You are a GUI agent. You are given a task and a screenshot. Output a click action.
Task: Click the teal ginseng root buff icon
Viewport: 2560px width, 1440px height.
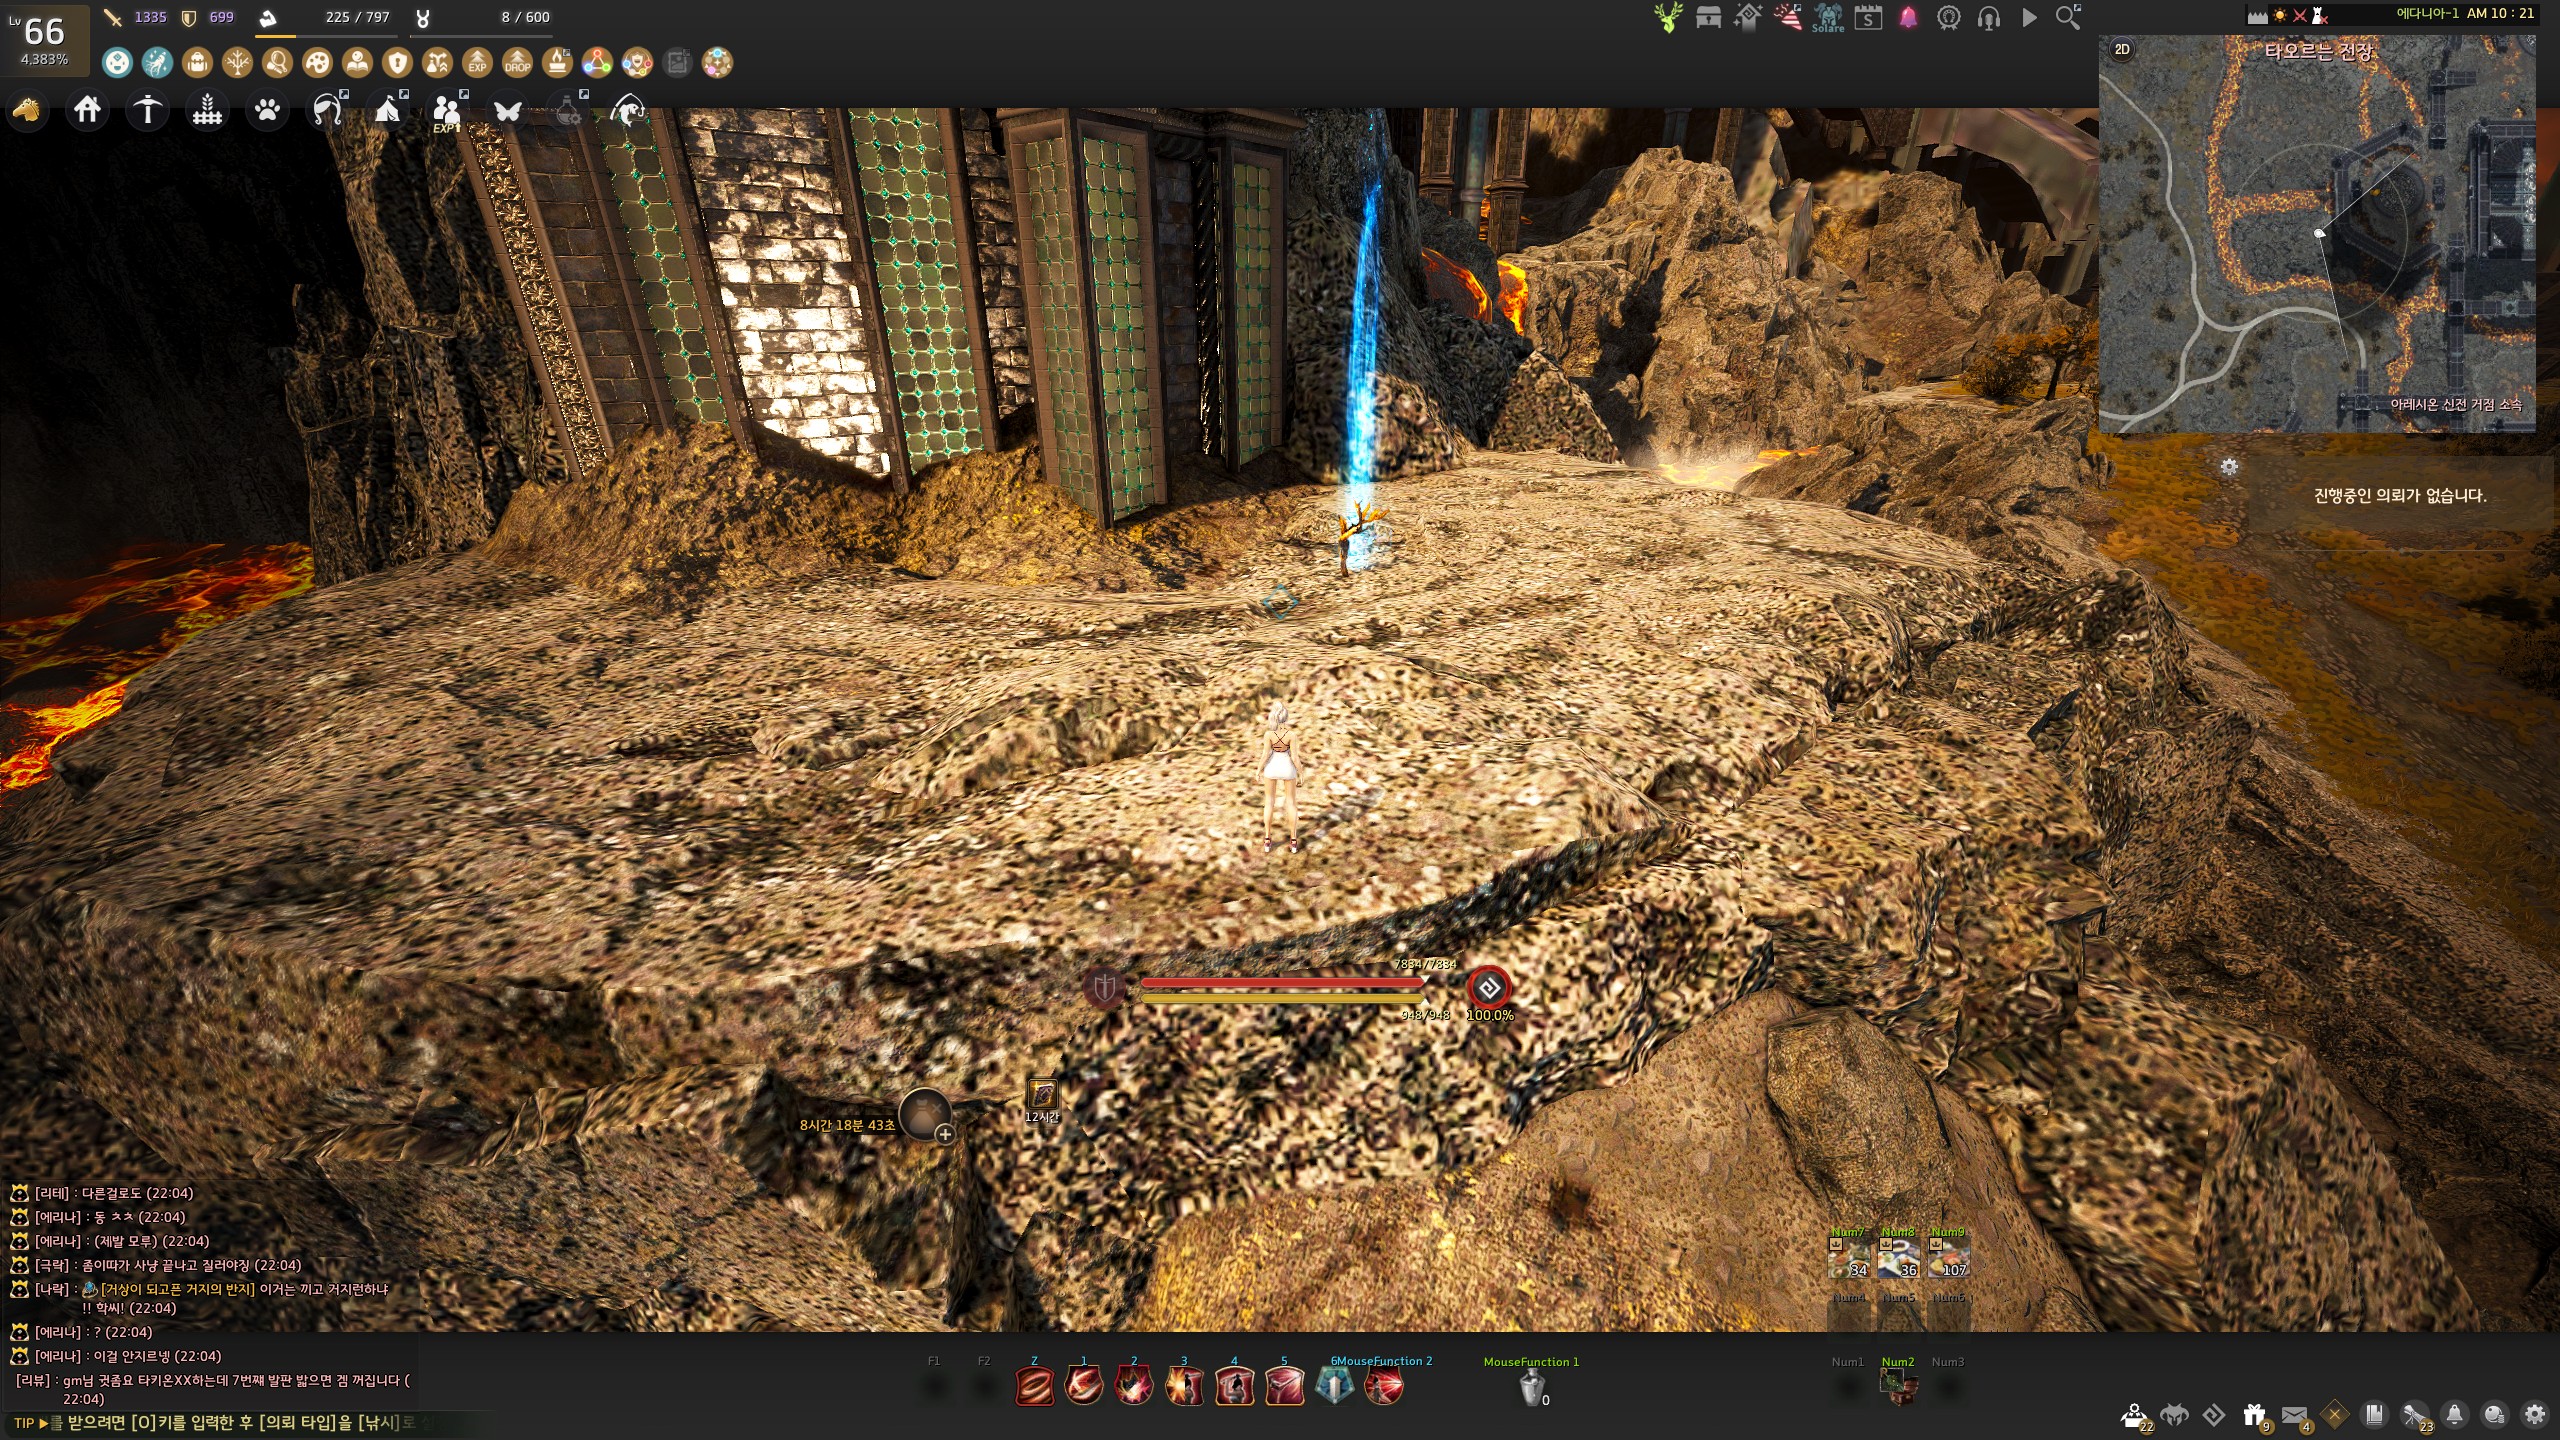157,63
